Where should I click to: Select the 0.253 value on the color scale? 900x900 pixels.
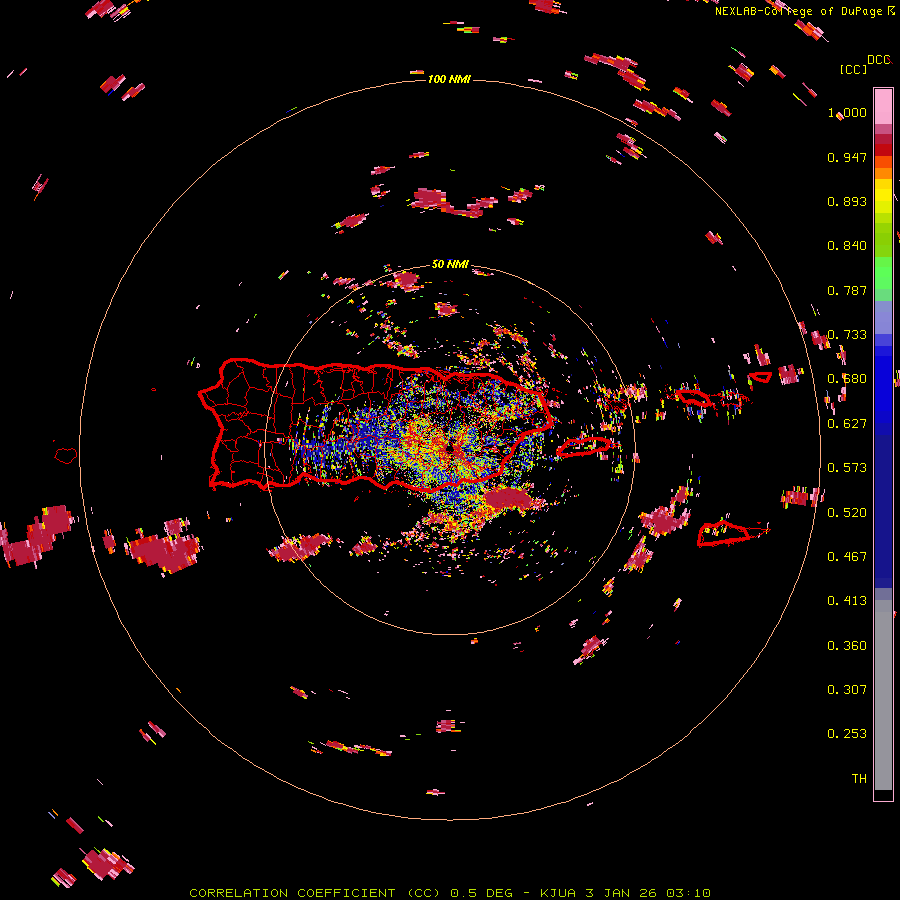click(x=847, y=734)
